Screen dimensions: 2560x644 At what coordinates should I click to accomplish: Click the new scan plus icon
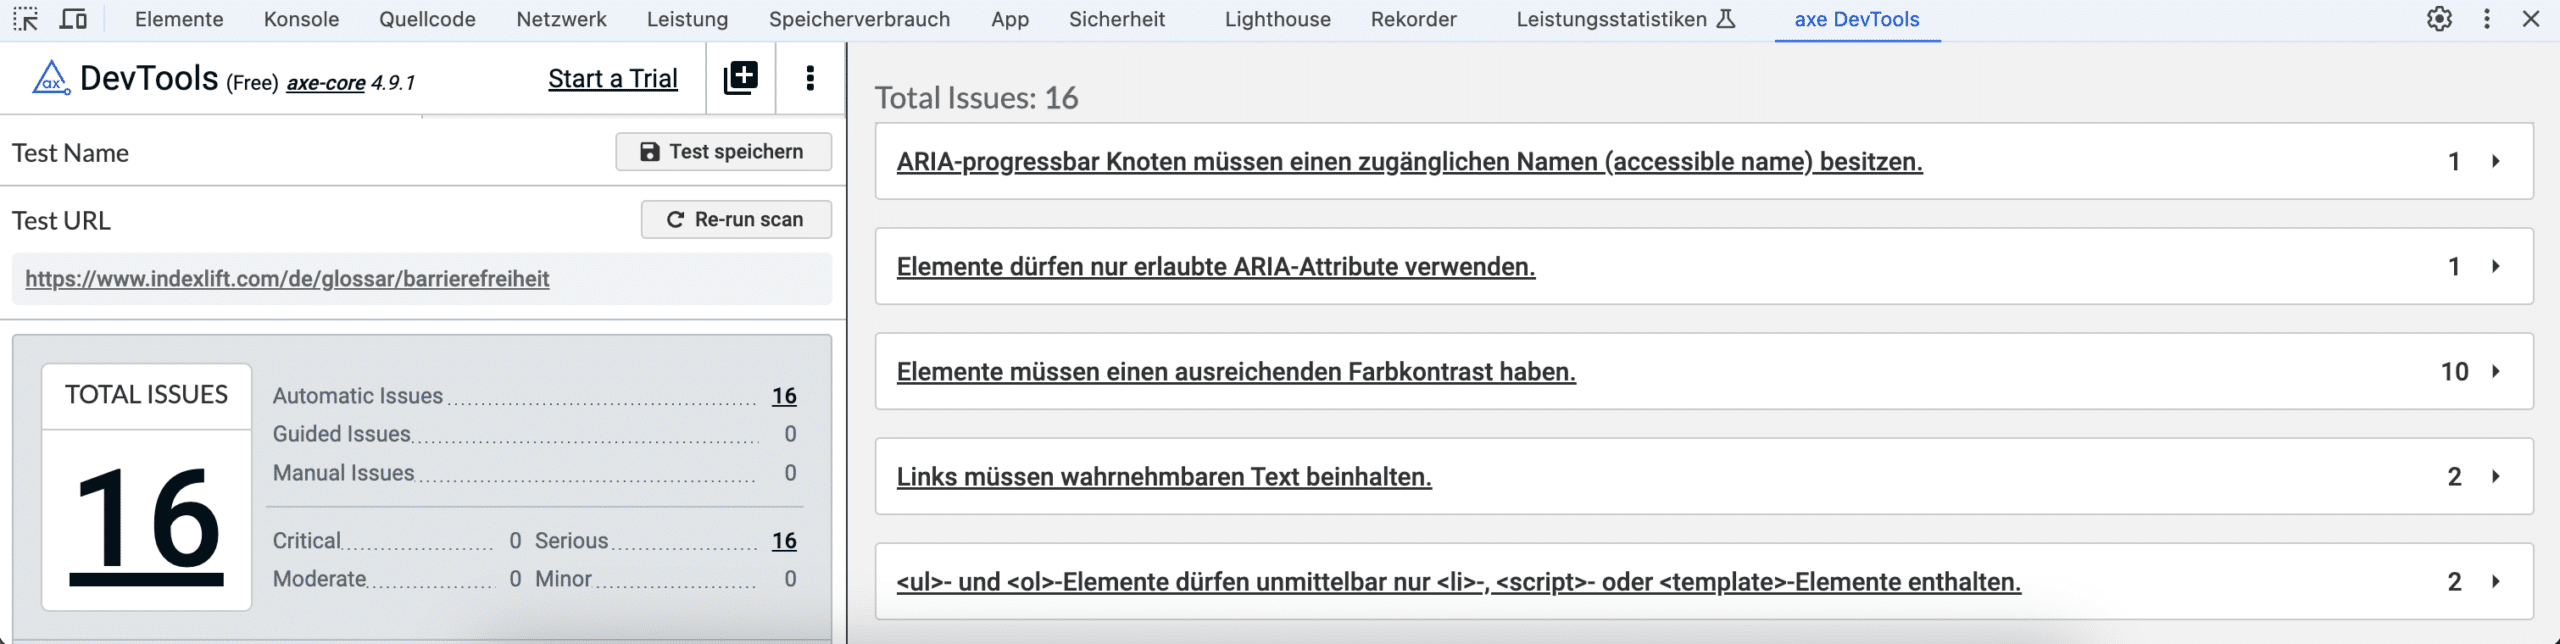(x=741, y=77)
